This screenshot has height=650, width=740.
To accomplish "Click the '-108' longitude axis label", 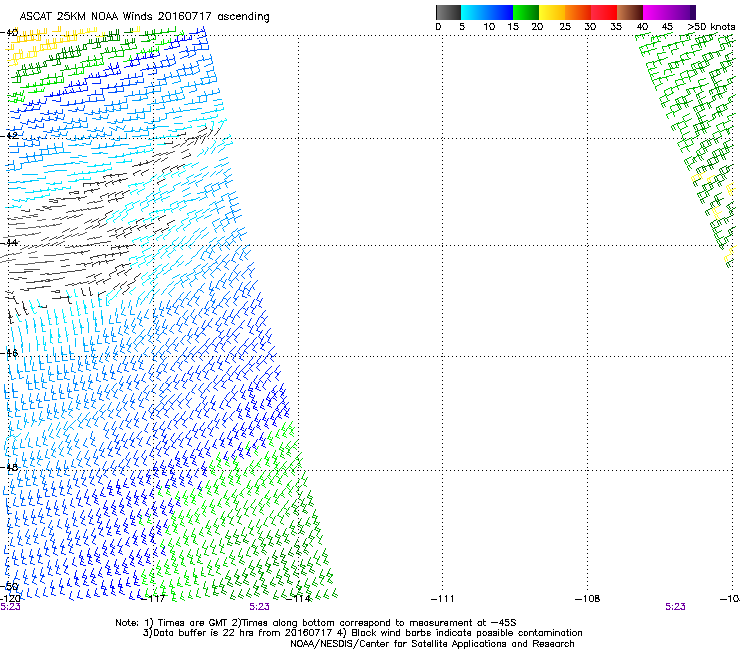I will coord(588,599).
